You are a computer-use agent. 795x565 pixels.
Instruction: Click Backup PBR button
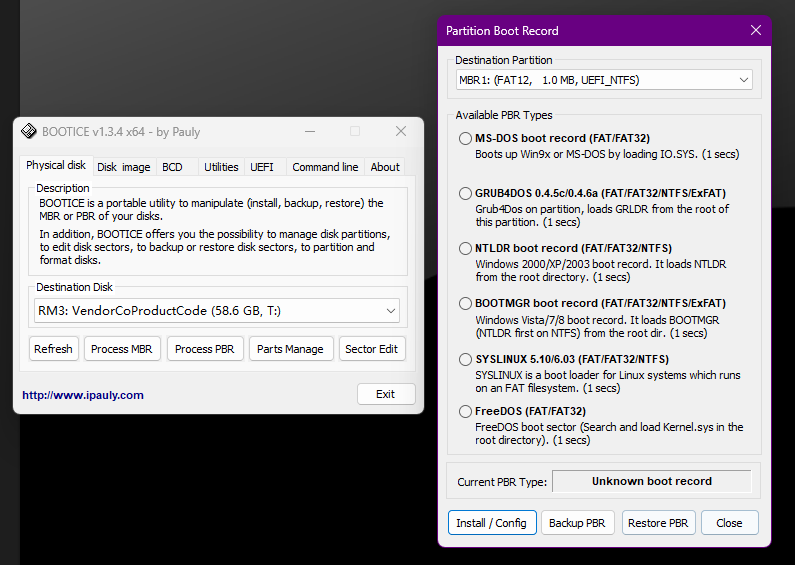(x=577, y=523)
